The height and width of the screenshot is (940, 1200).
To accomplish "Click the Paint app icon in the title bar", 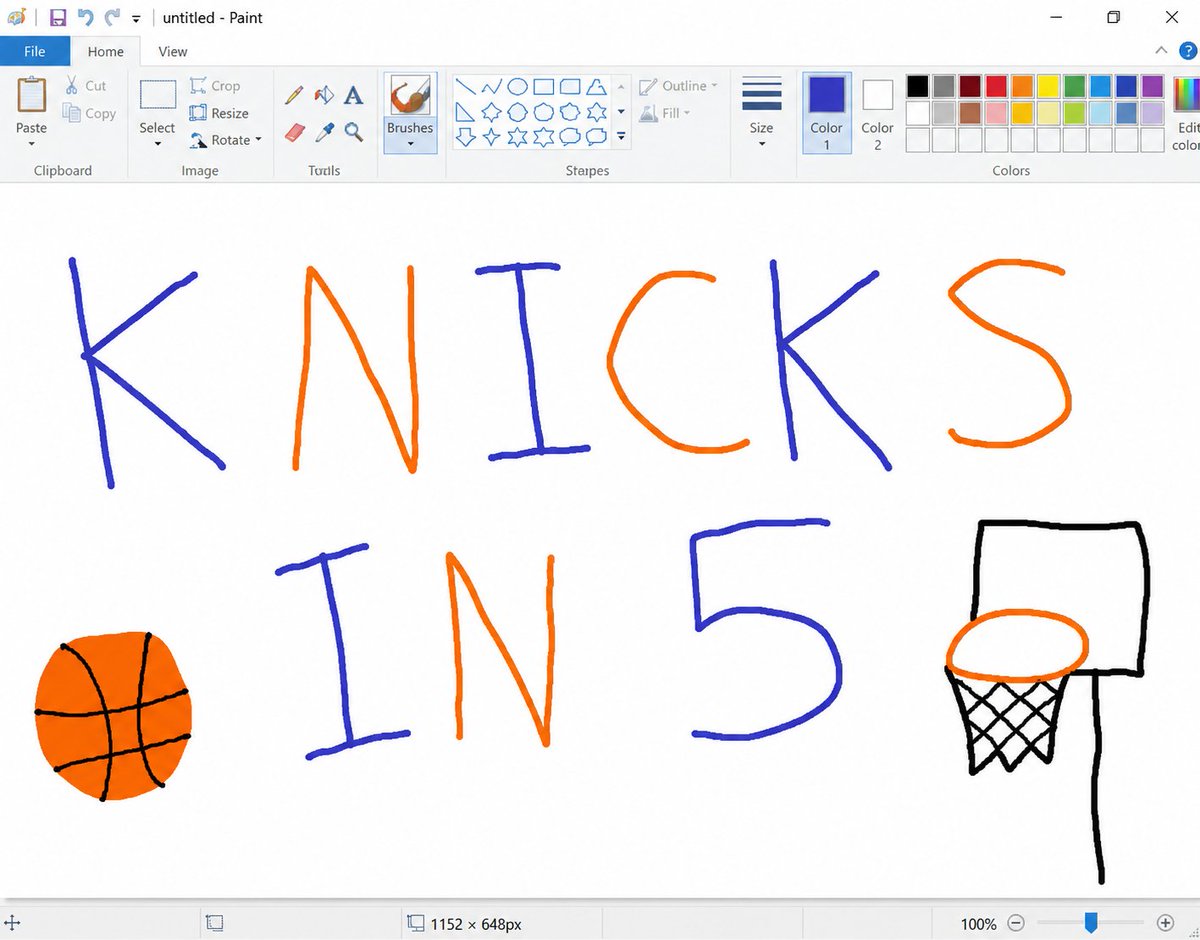I will pos(16,17).
